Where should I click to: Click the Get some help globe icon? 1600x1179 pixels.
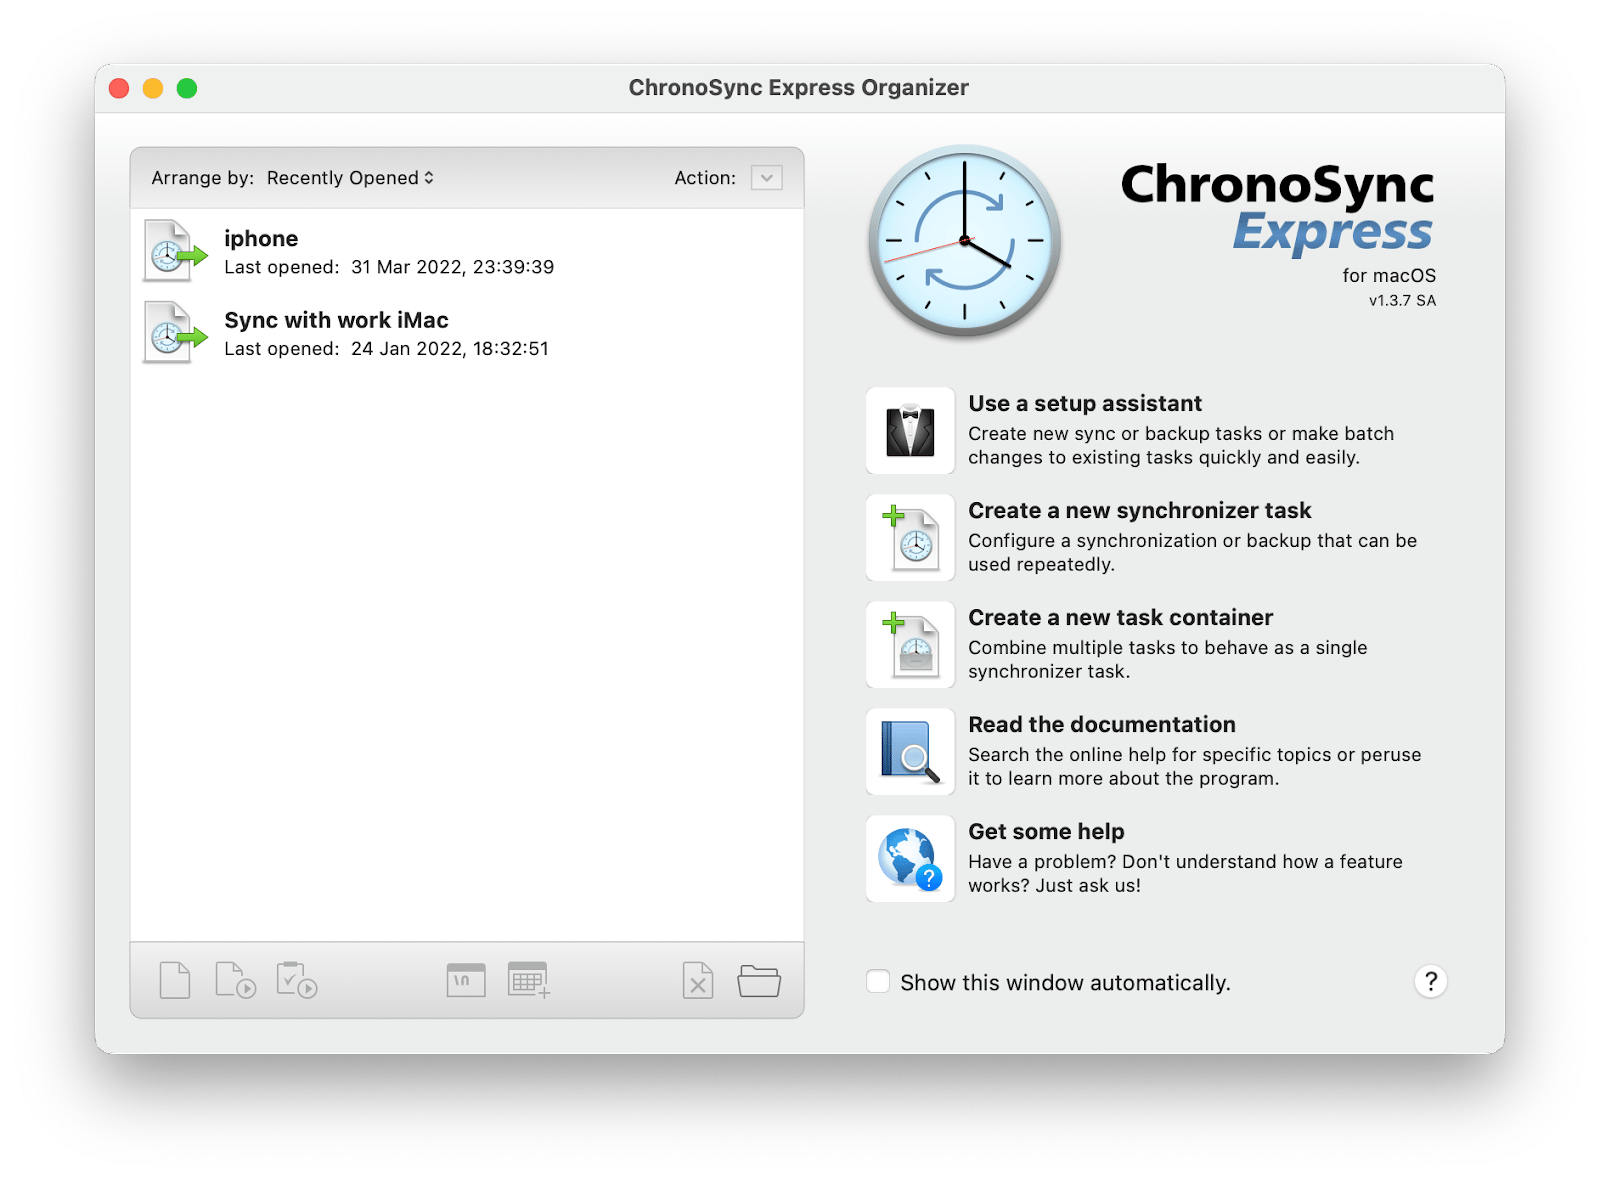click(x=910, y=859)
